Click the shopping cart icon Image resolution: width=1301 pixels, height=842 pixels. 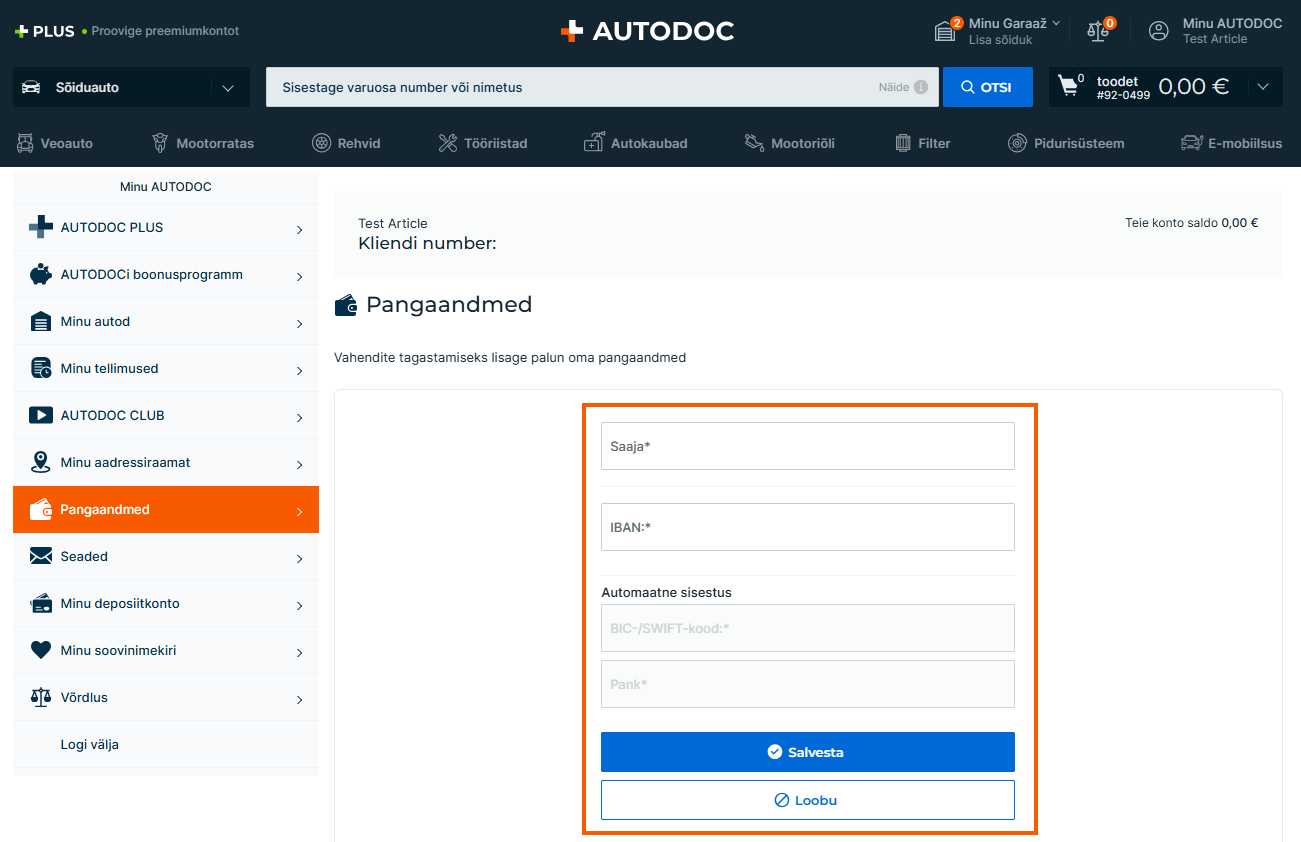(1069, 87)
